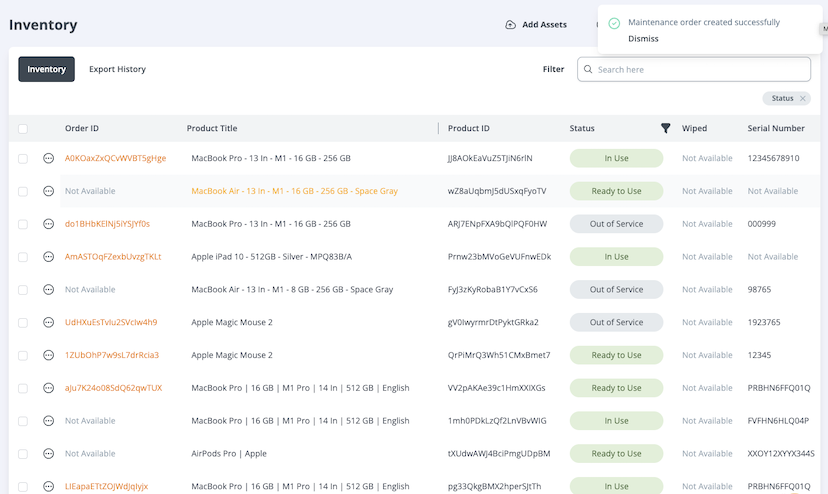Focus the Search here input field
Image resolution: width=828 pixels, height=494 pixels.
pyautogui.click(x=700, y=69)
